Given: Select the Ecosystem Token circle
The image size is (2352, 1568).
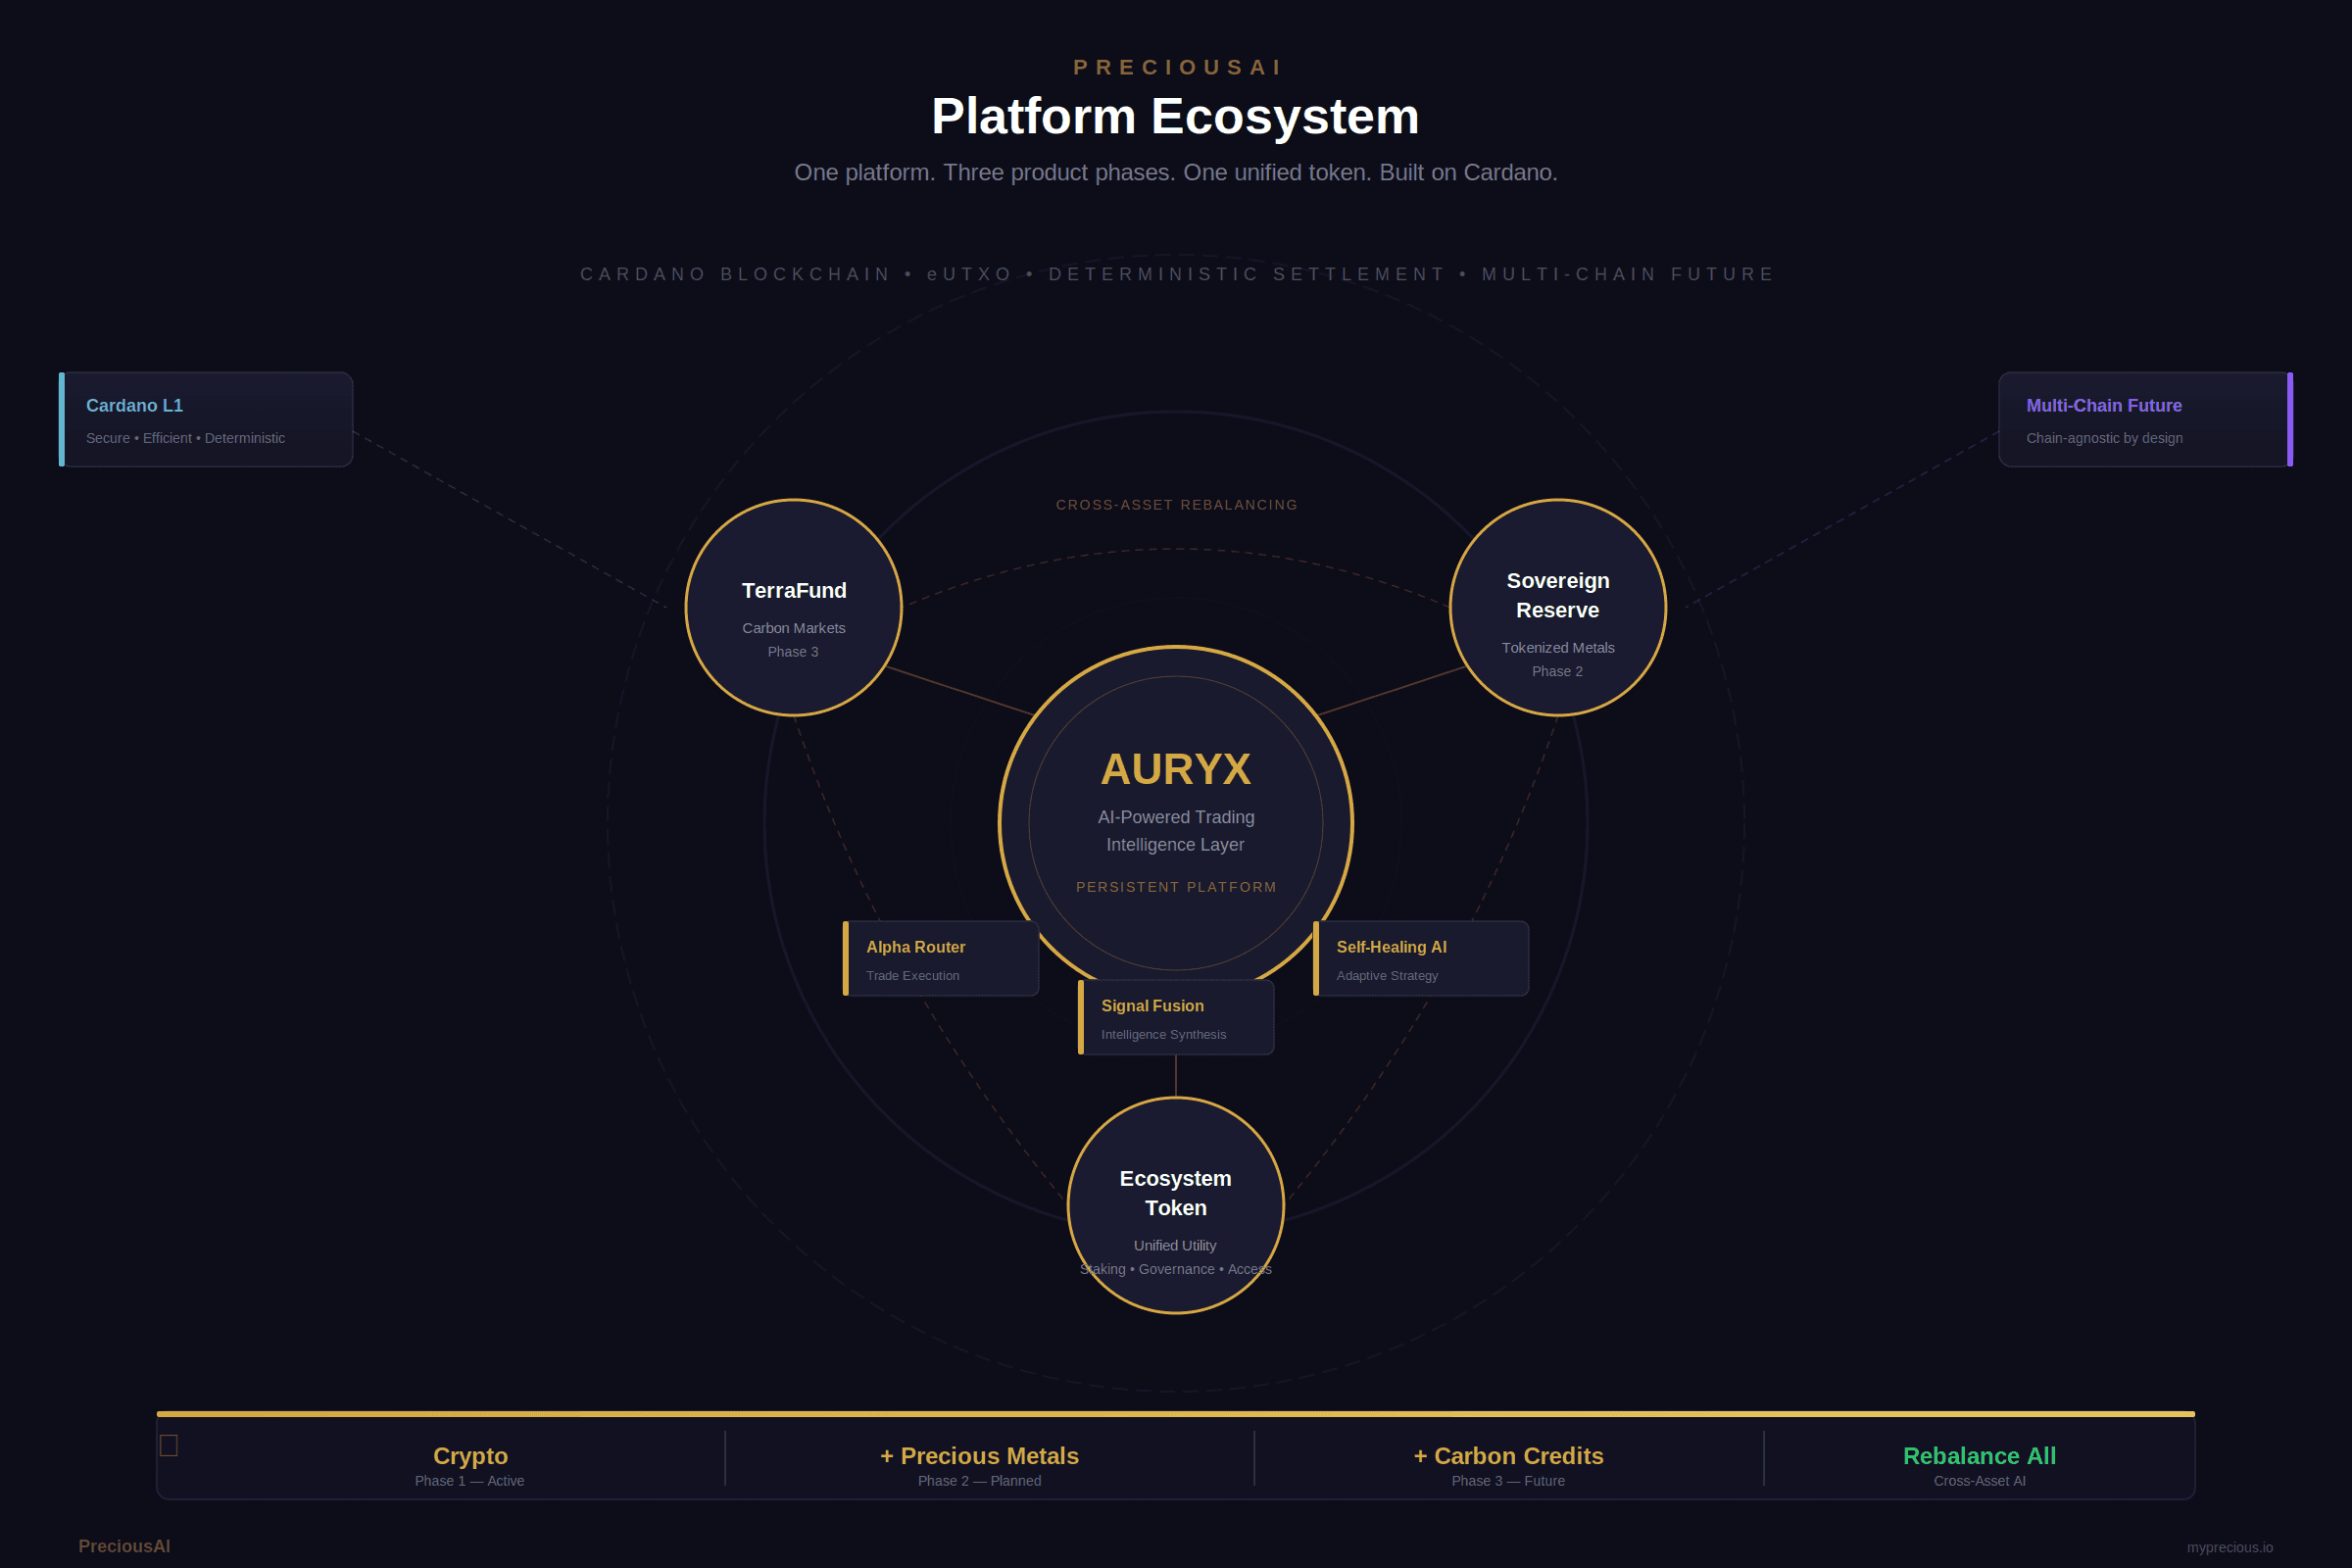Looking at the screenshot, I should pos(1176,1205).
